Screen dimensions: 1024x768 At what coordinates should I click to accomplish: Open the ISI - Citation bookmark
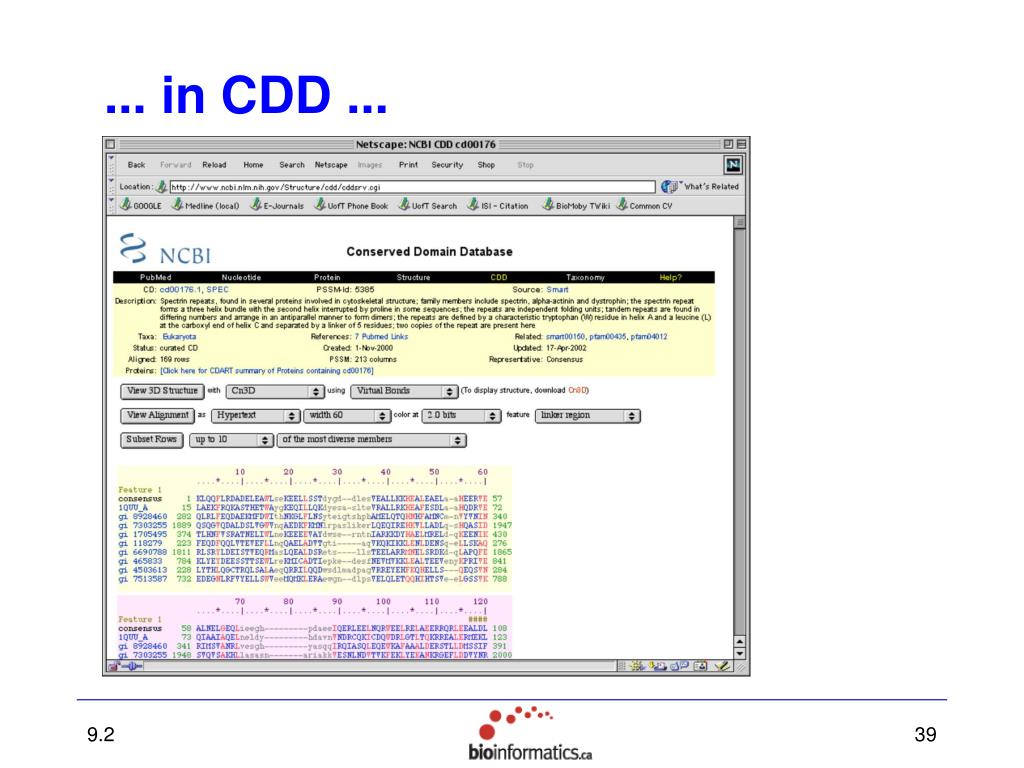pos(498,206)
